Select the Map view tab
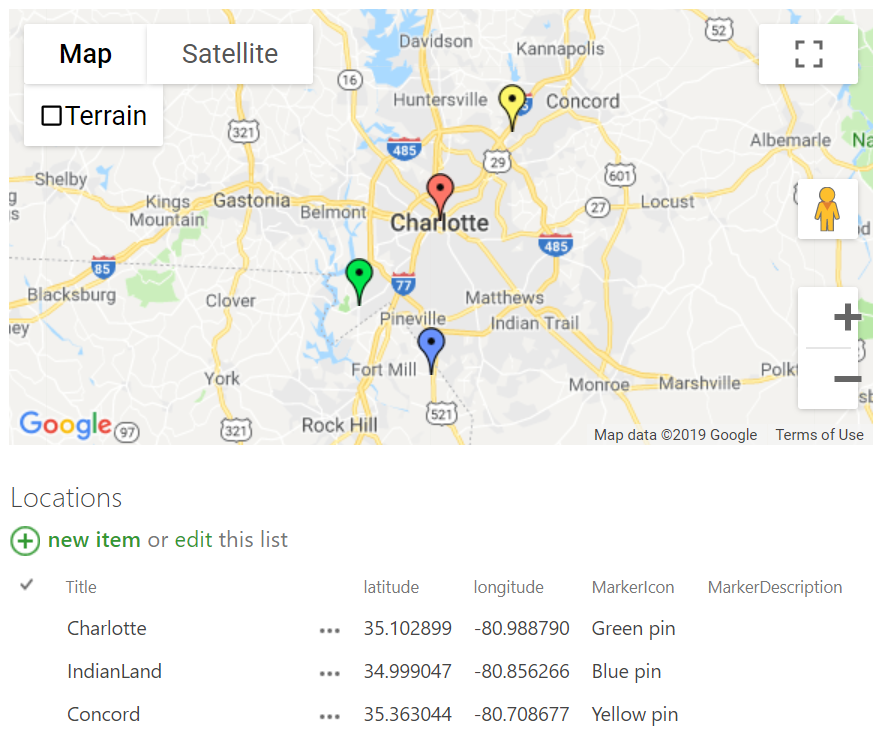The image size is (885, 739). pos(85,54)
